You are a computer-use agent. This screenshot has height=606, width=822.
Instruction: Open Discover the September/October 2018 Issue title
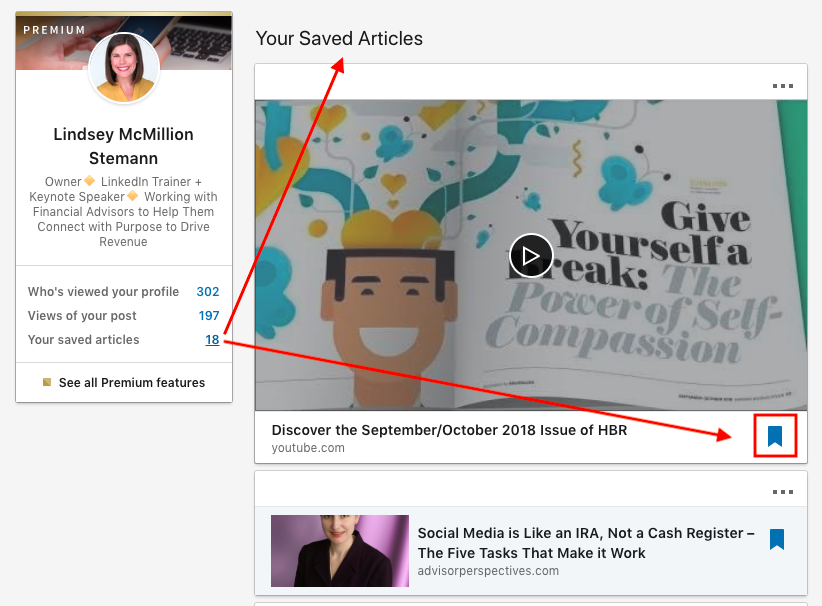[x=449, y=430]
